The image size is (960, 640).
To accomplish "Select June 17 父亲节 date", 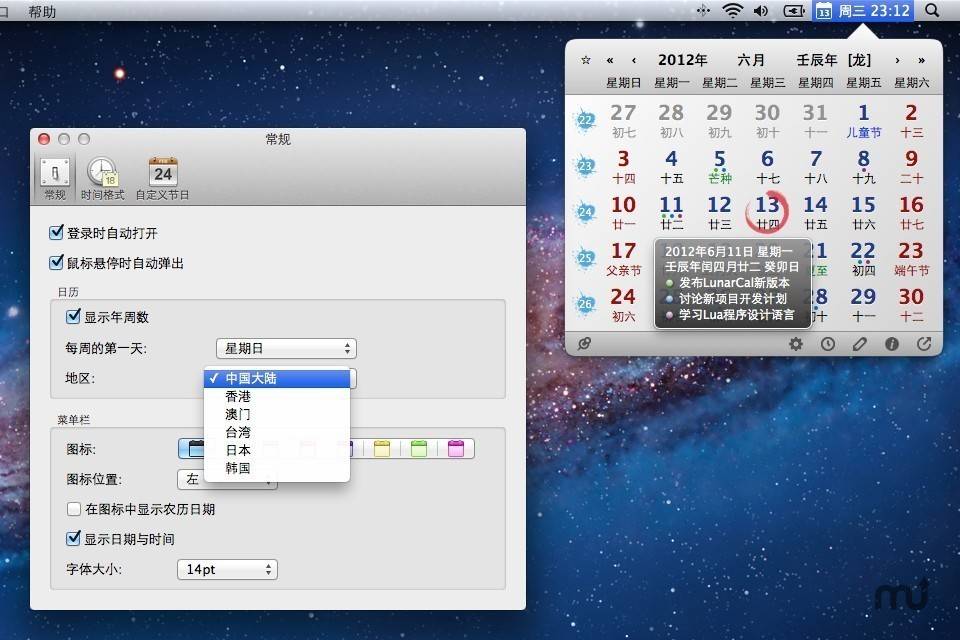I will 623,259.
